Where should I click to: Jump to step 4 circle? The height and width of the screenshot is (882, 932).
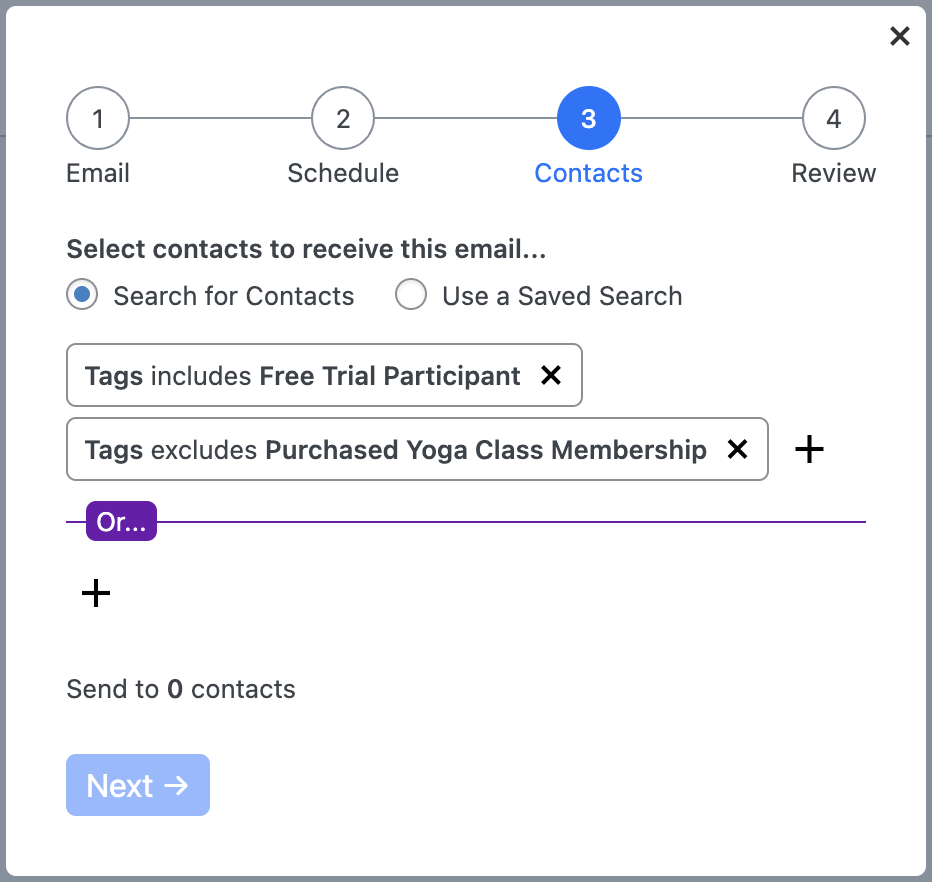[x=833, y=118]
